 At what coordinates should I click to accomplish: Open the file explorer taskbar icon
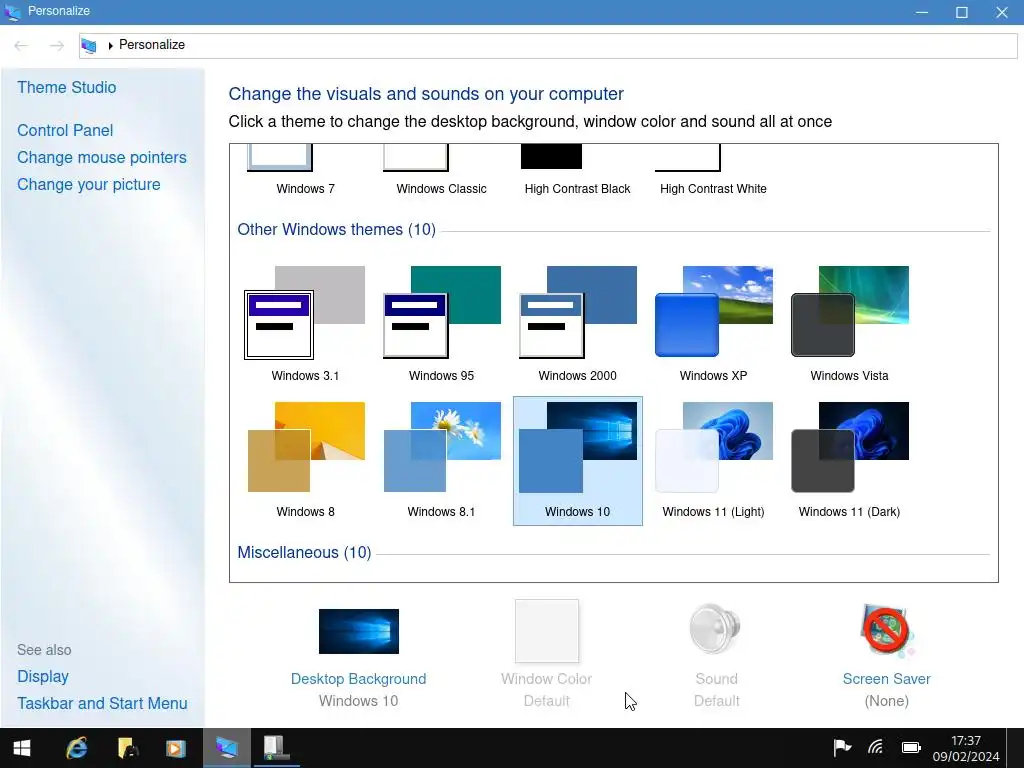click(127, 748)
